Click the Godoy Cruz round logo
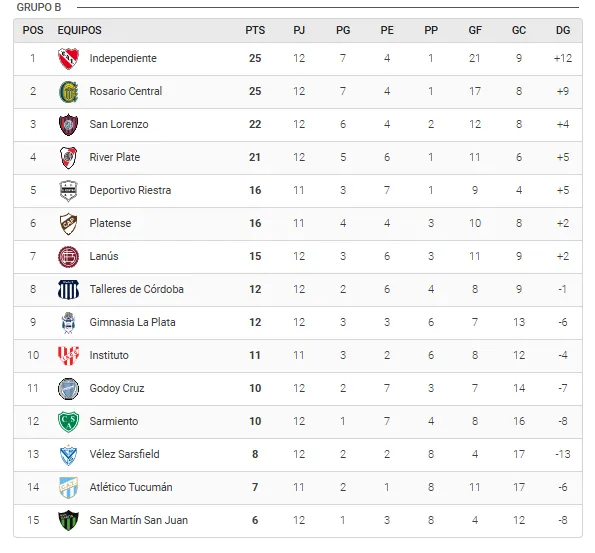Screen dimensions: 595x553 coord(68,389)
